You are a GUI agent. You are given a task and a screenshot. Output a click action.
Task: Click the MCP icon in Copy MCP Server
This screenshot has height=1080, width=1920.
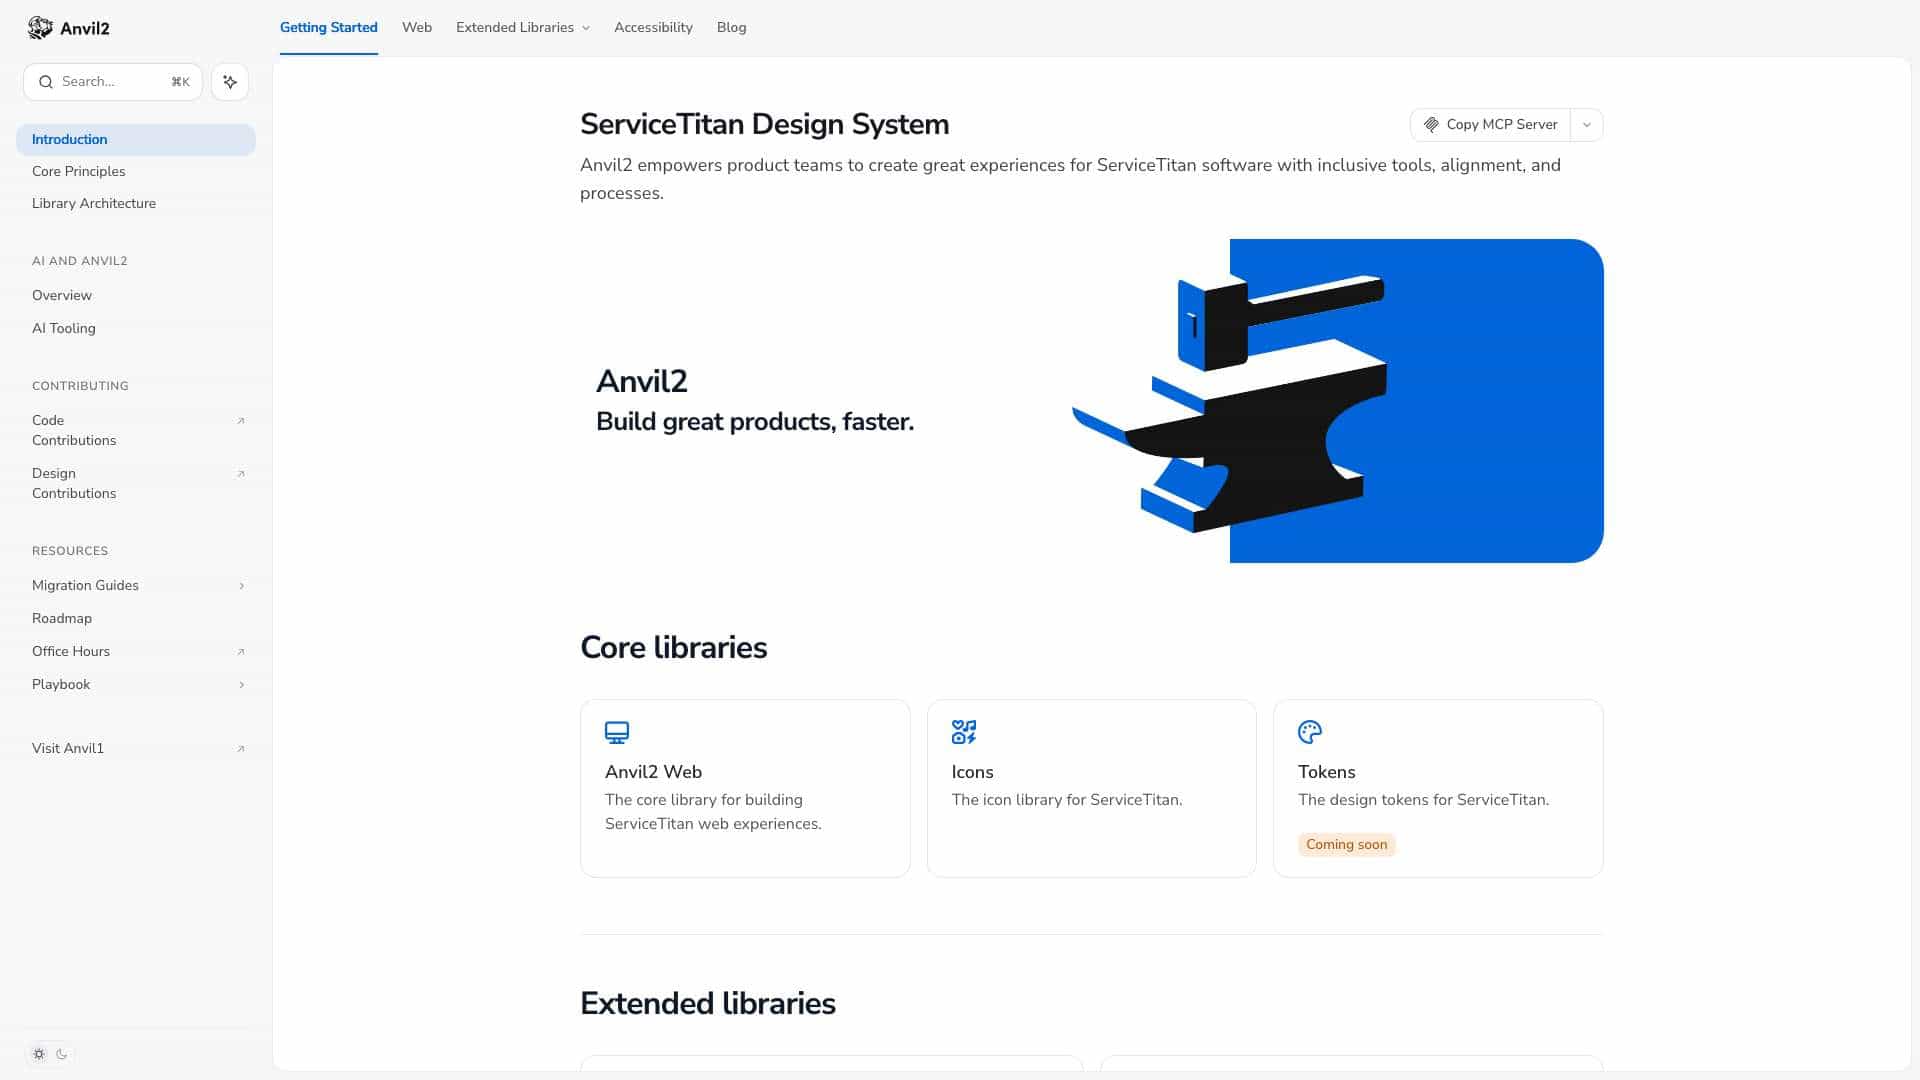1431,125
